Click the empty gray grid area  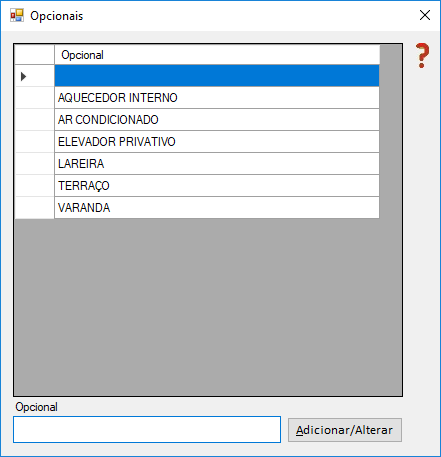click(x=208, y=307)
